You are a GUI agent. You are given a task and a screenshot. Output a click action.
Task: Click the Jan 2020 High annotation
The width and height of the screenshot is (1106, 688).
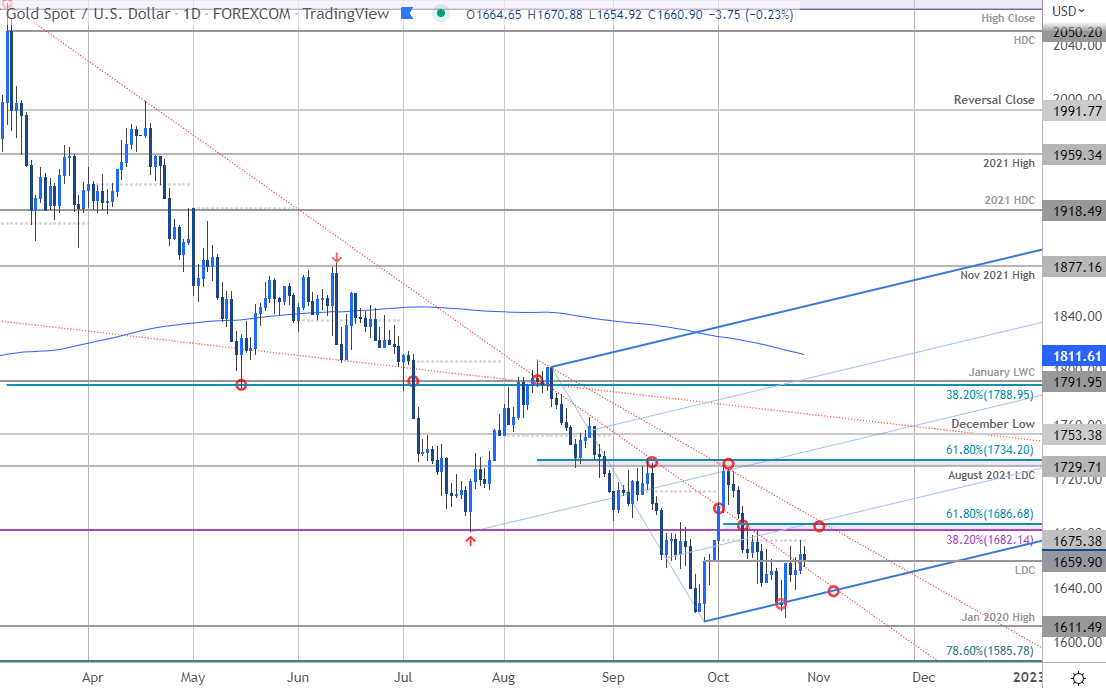point(998,617)
